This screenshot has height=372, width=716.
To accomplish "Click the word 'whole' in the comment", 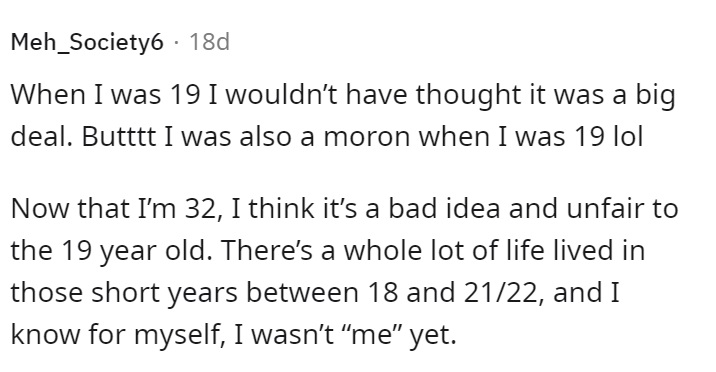I will (x=385, y=250).
